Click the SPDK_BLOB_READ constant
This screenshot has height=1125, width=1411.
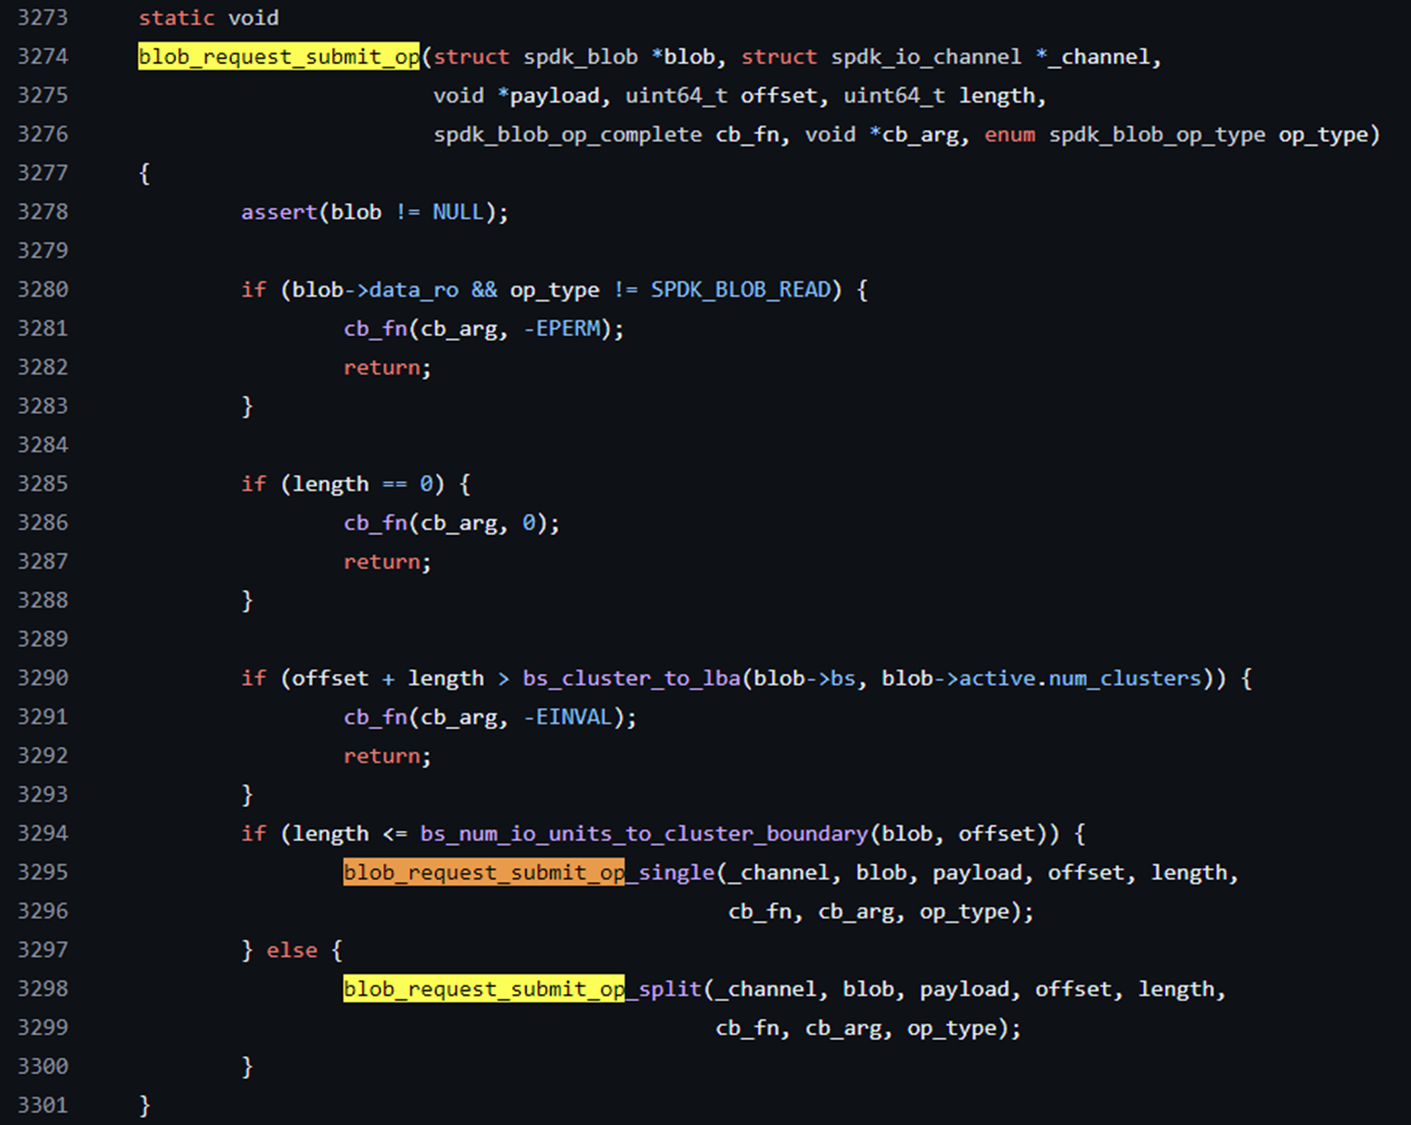click(740, 290)
